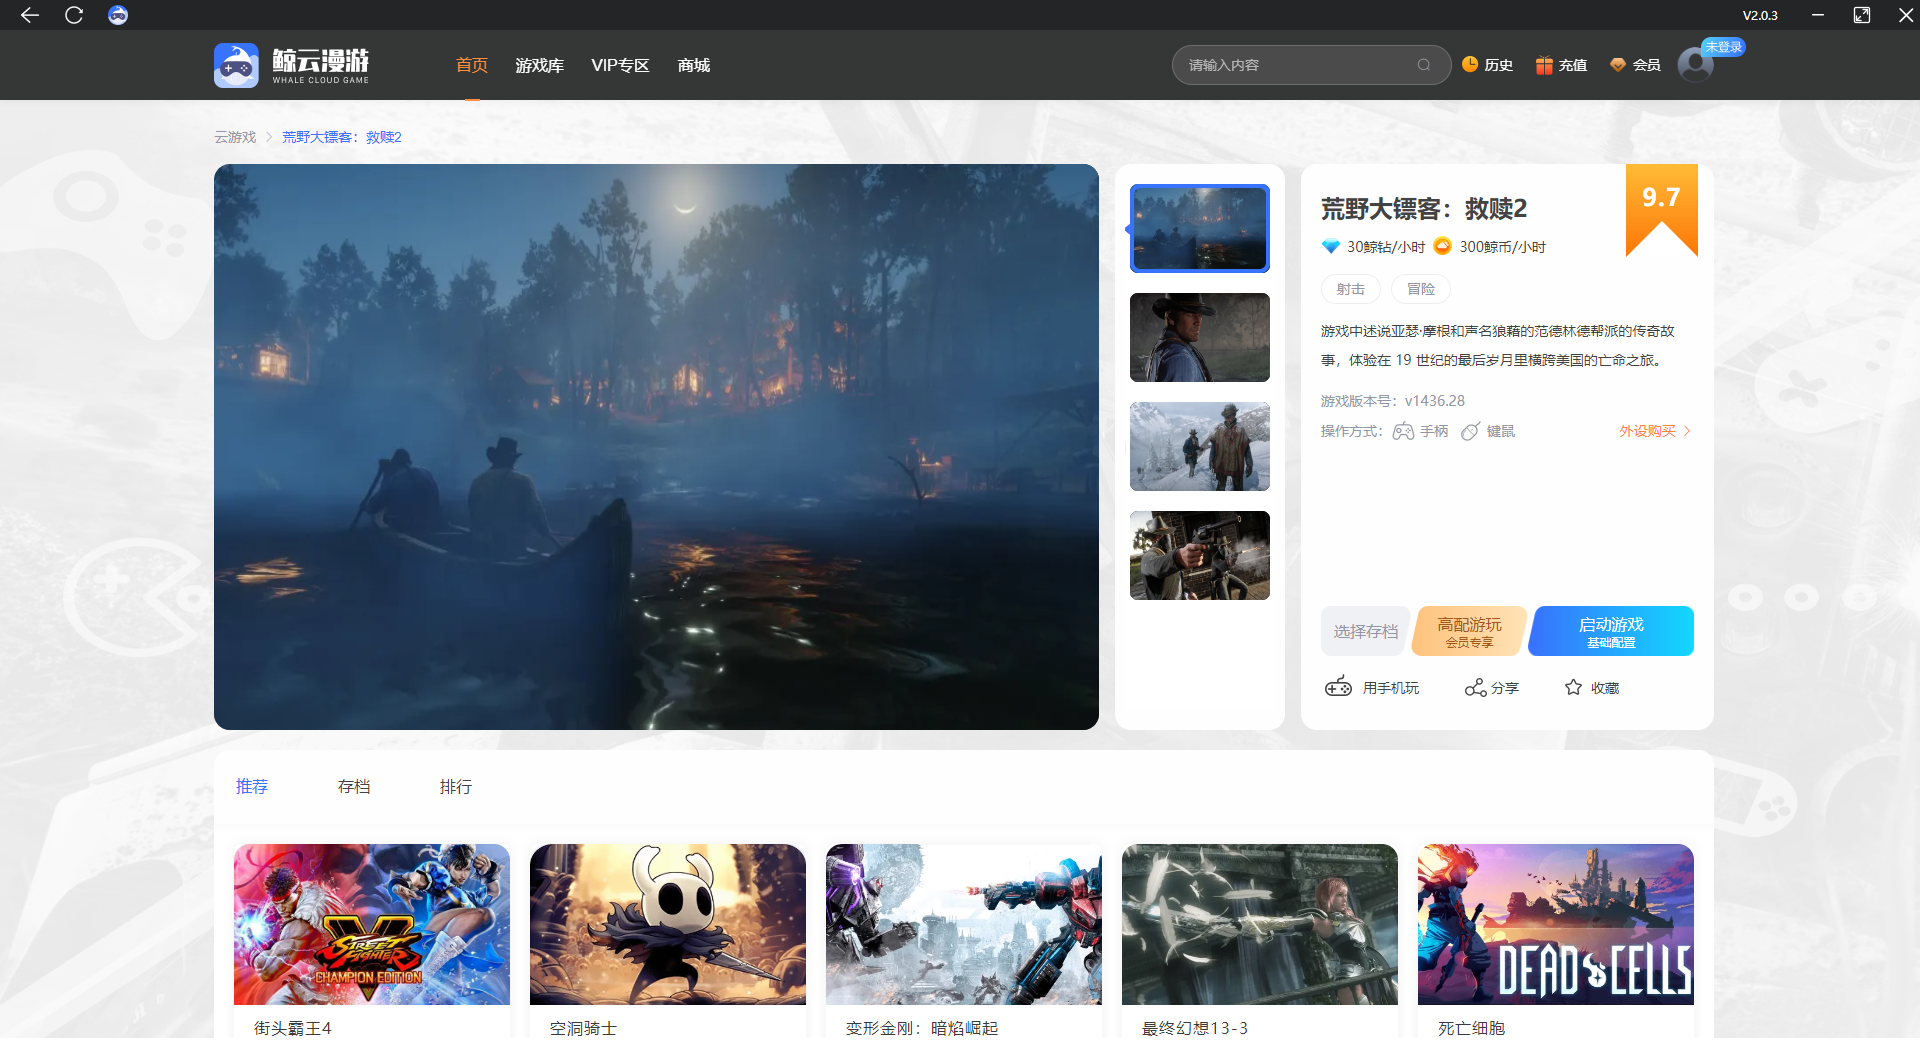Image resolution: width=1920 pixels, height=1040 pixels.
Task: Open the 死亡细胞 game card
Action: pyautogui.click(x=1556, y=941)
